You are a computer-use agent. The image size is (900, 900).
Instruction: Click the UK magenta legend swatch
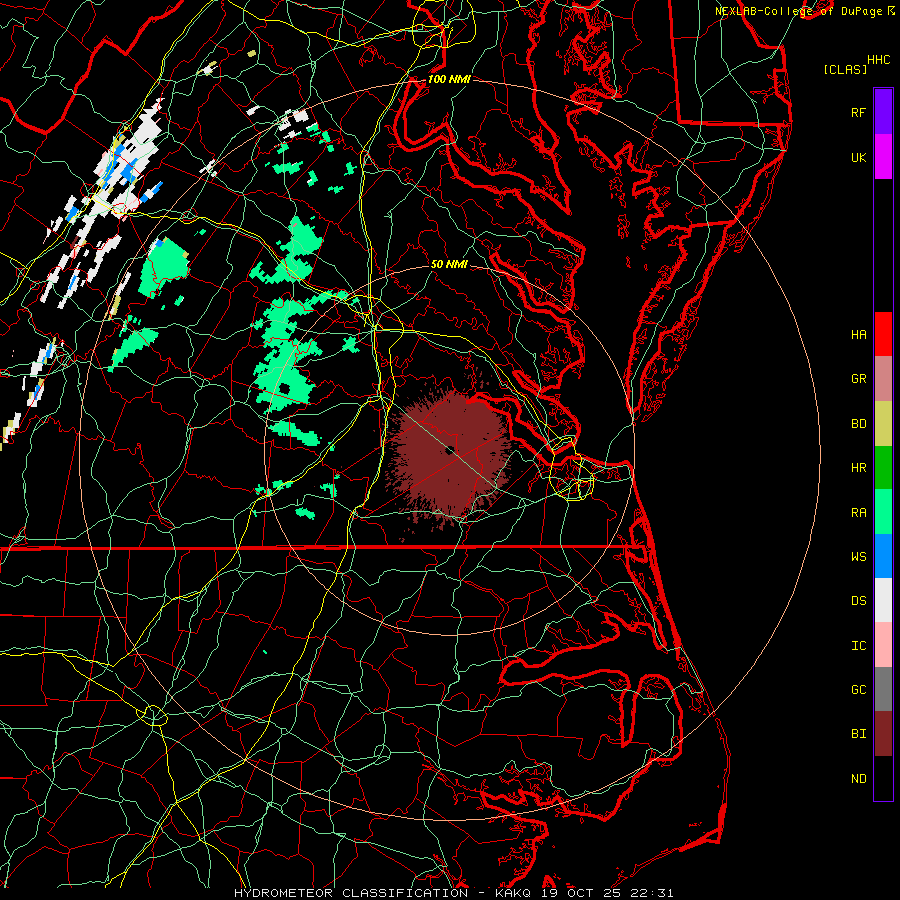[883, 157]
